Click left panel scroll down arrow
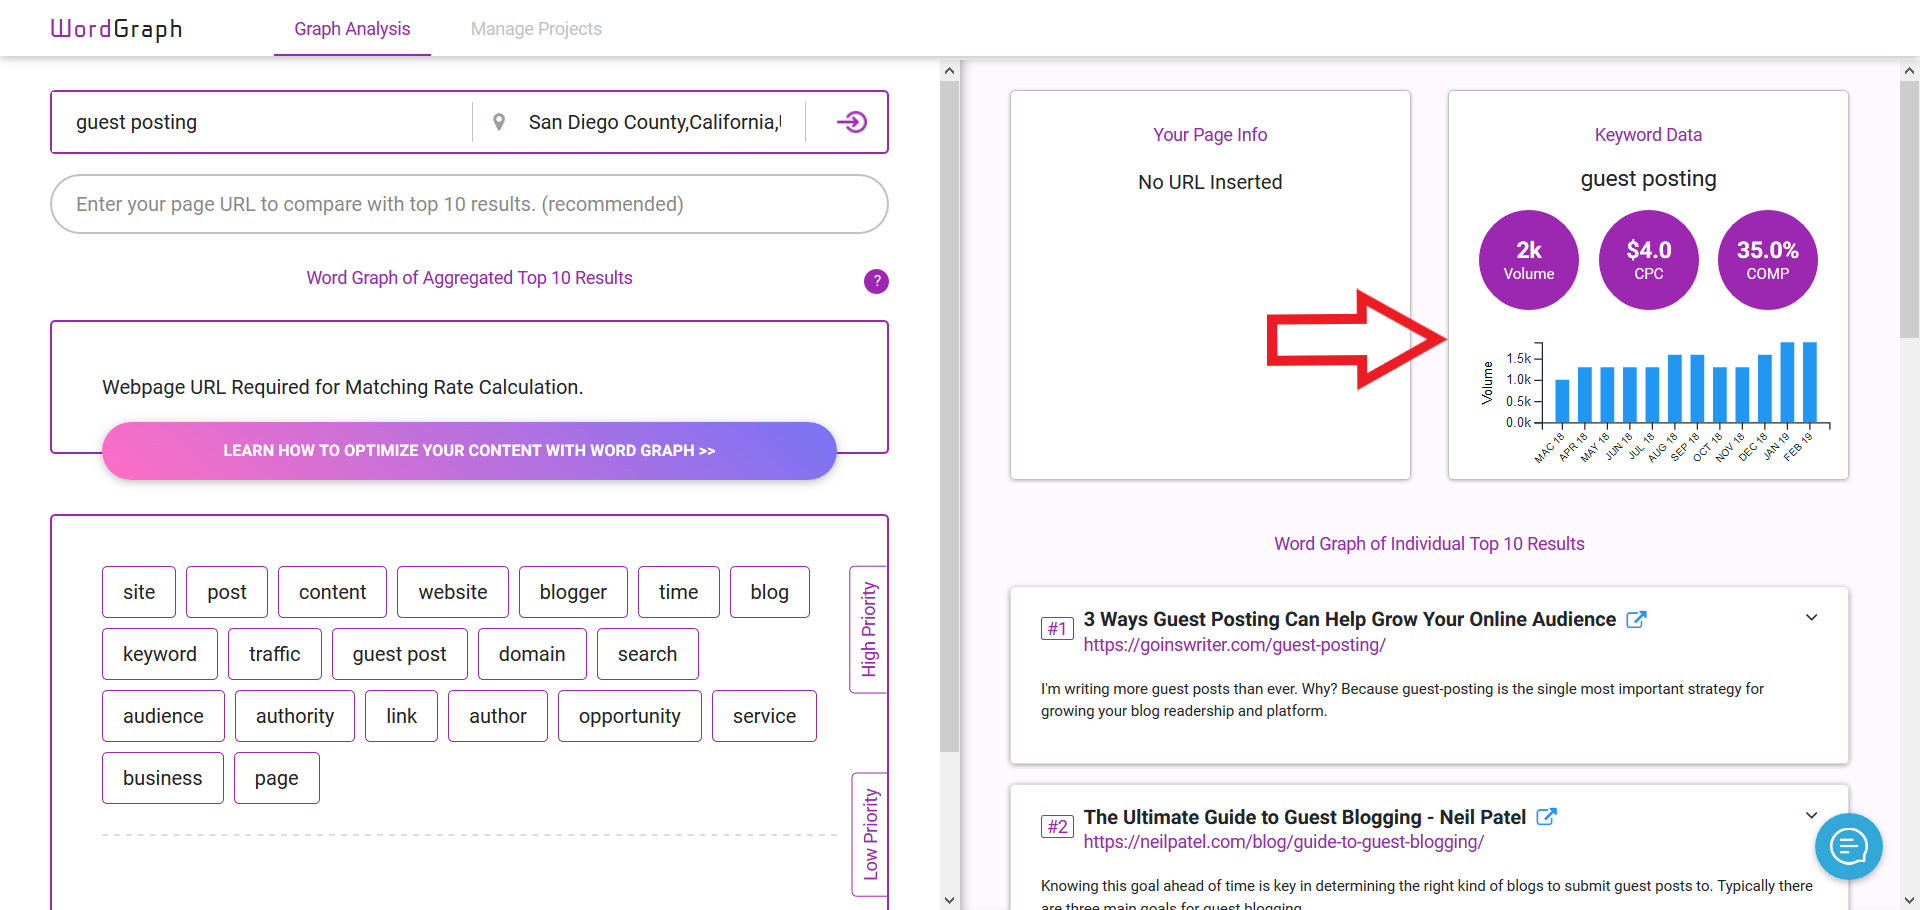The height and width of the screenshot is (910, 1920). pos(950,900)
